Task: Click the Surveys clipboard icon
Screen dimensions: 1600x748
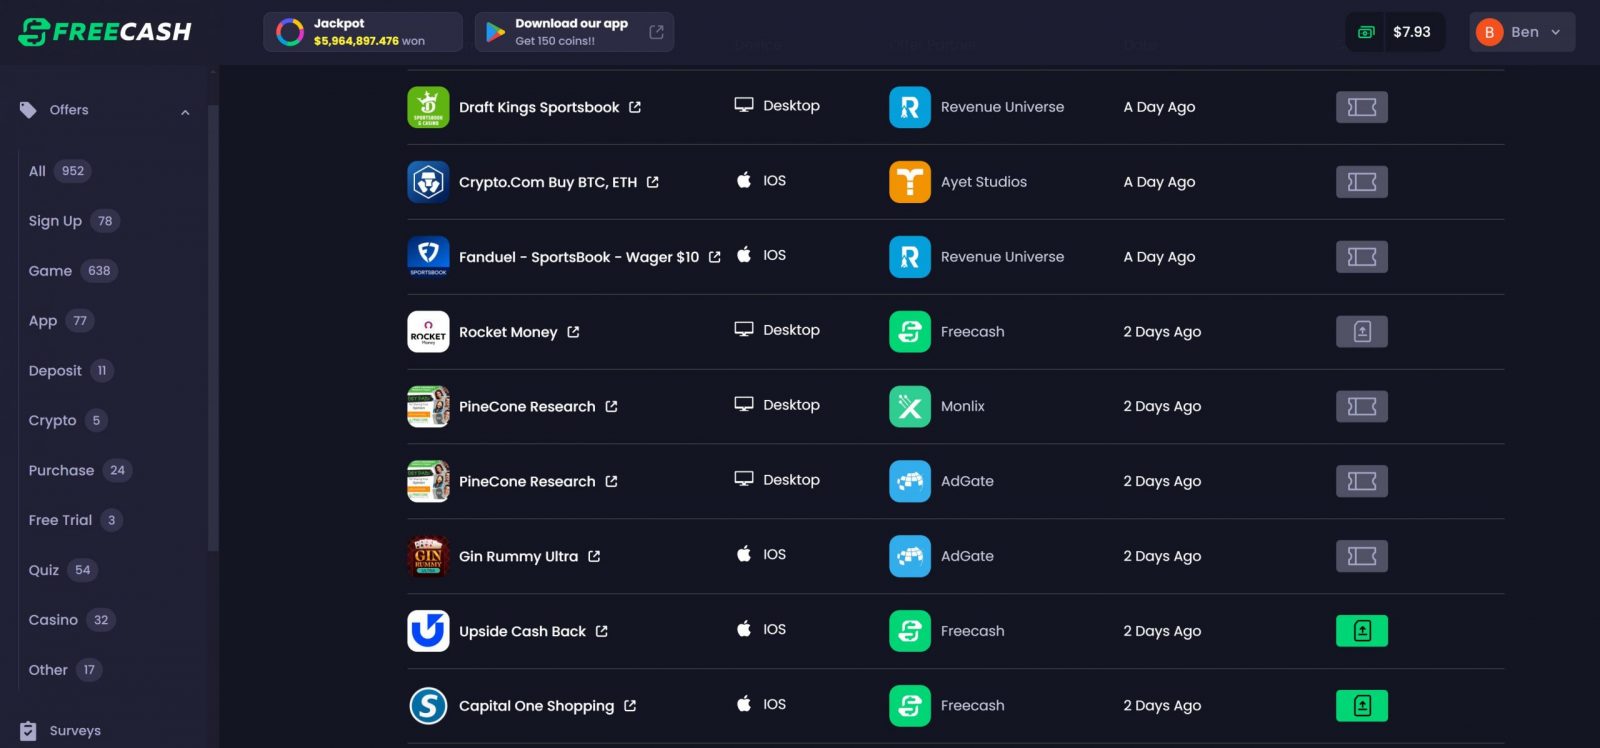Action: click(x=28, y=731)
